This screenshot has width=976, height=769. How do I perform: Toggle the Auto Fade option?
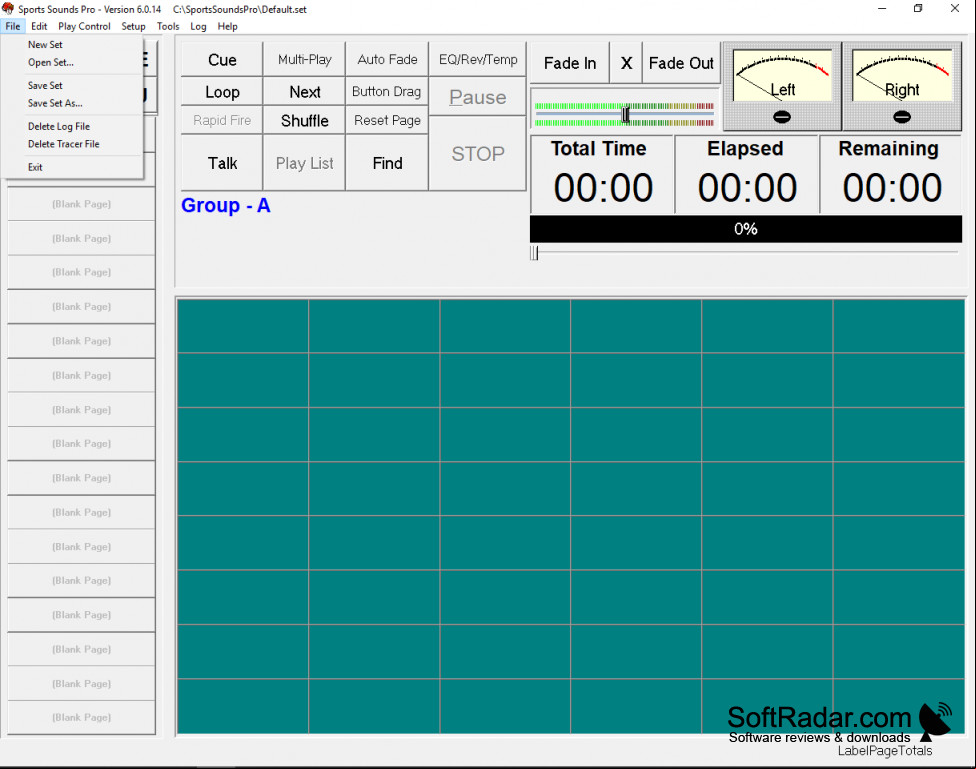[387, 60]
